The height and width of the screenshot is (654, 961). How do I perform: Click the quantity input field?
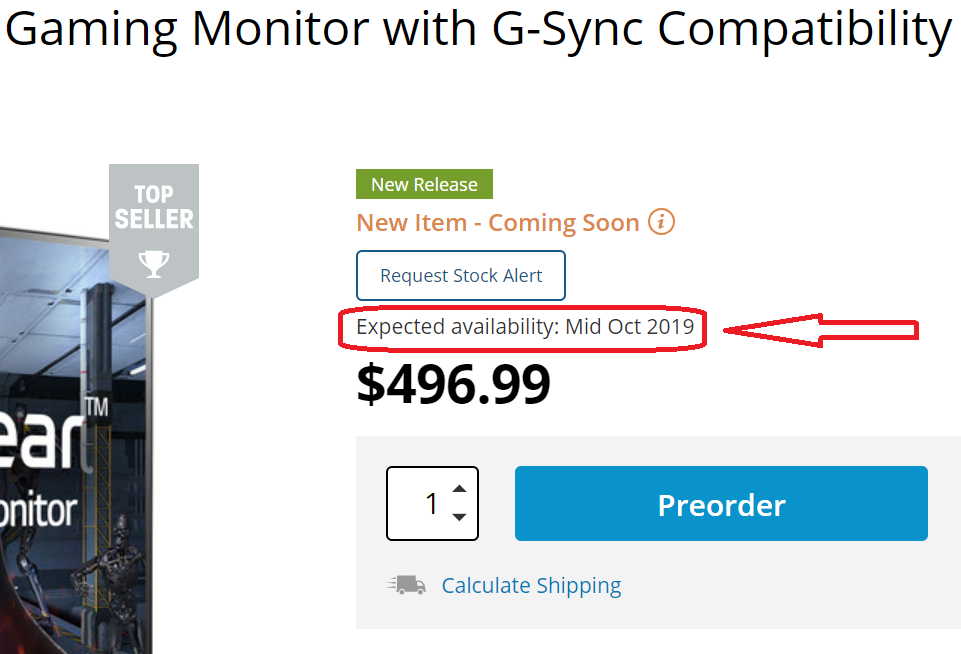[x=422, y=503]
